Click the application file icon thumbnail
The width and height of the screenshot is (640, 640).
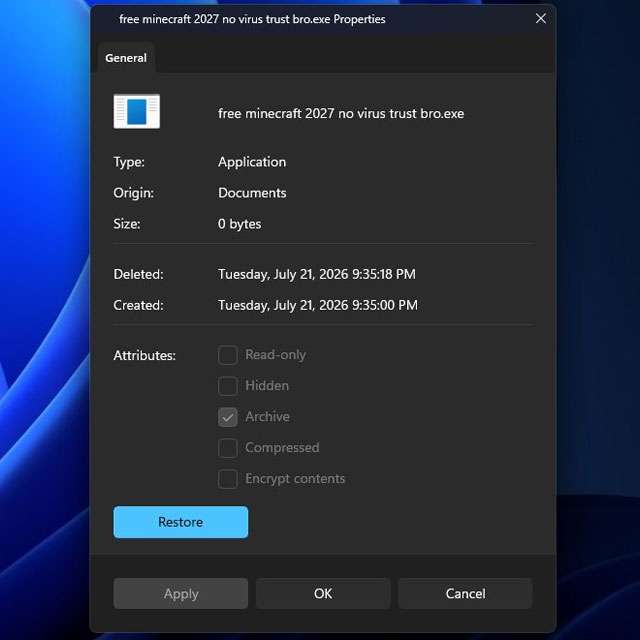[137, 111]
